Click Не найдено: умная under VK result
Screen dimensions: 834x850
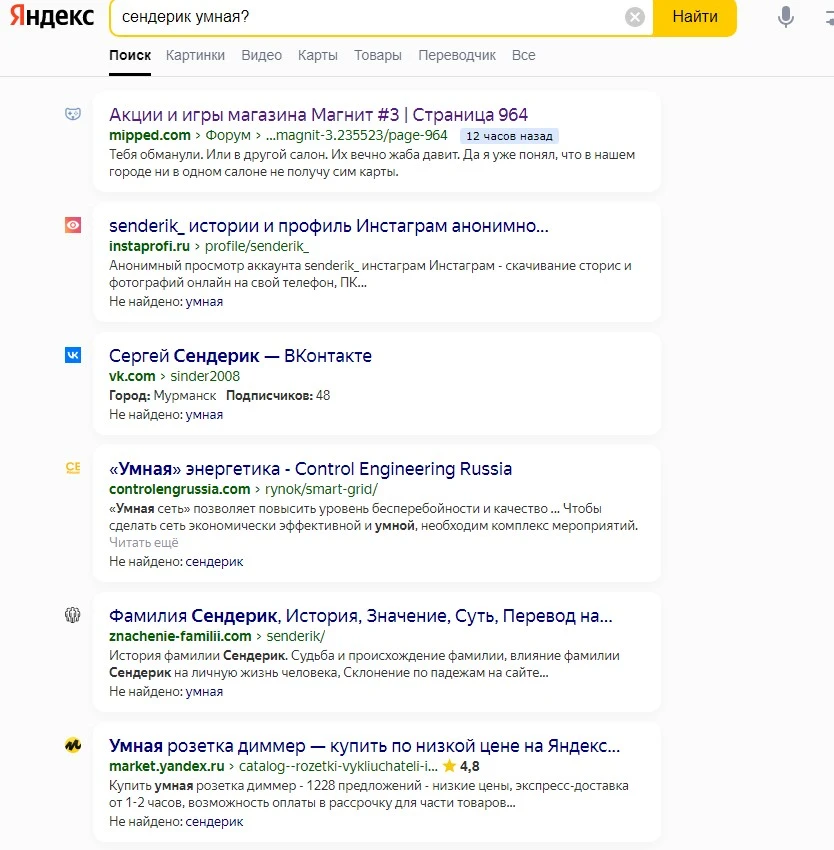pos(166,415)
